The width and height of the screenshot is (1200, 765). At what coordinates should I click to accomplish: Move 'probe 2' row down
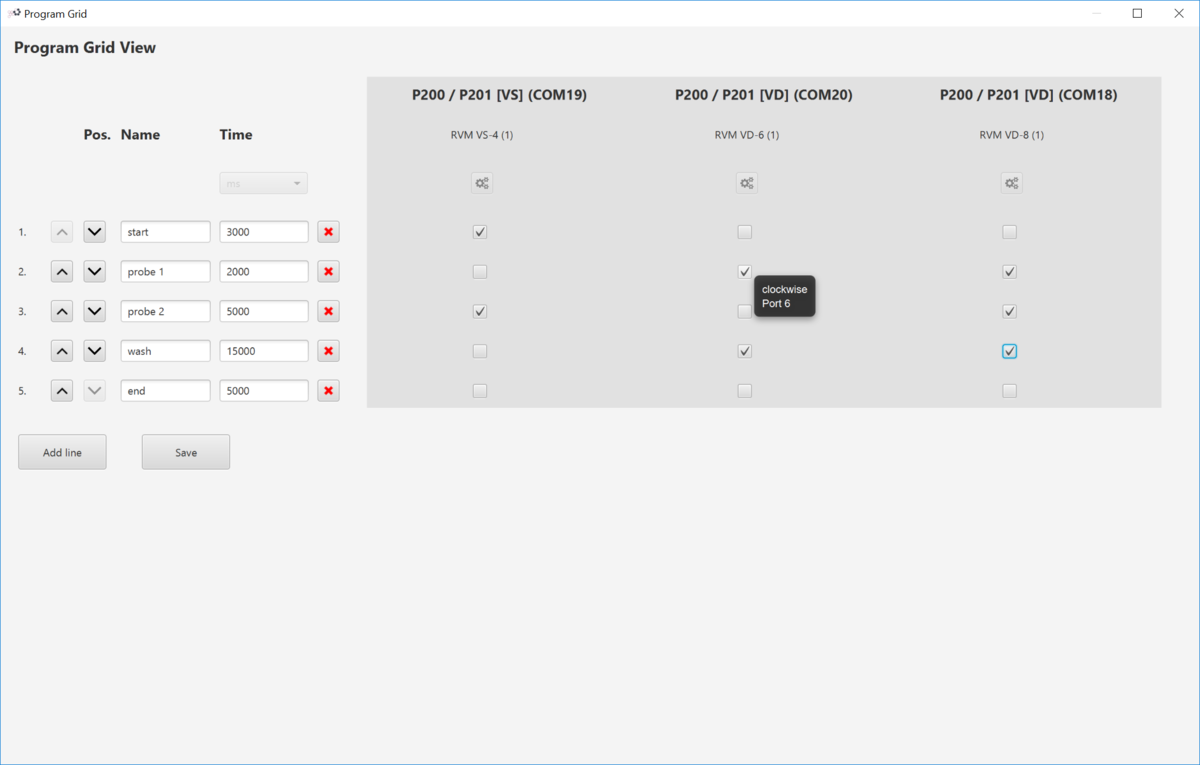point(94,311)
